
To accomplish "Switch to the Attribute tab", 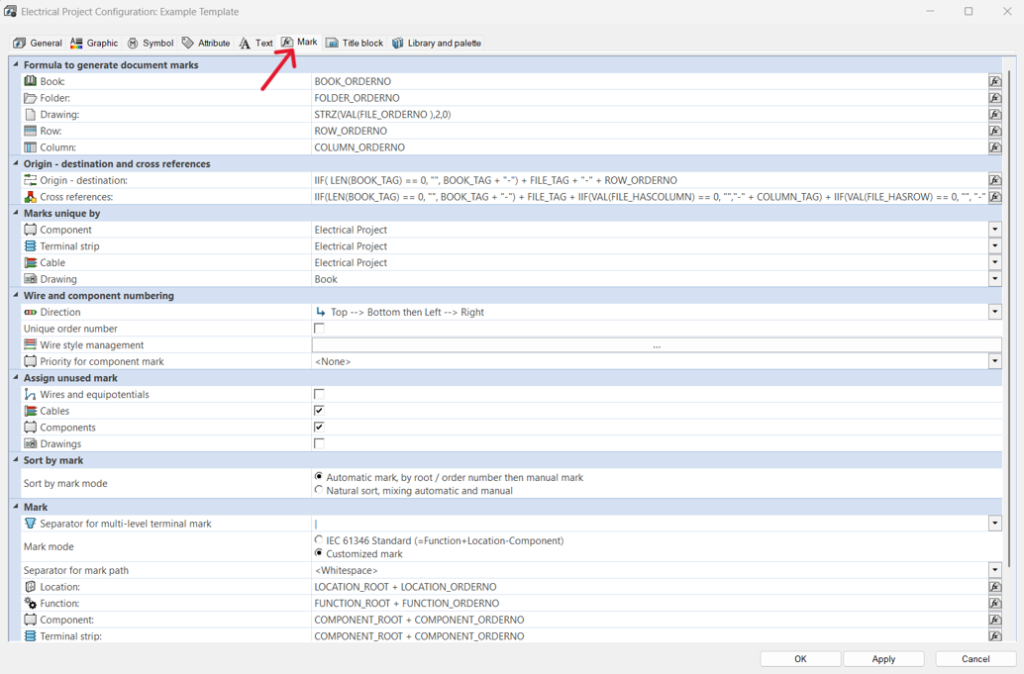I will [206, 43].
